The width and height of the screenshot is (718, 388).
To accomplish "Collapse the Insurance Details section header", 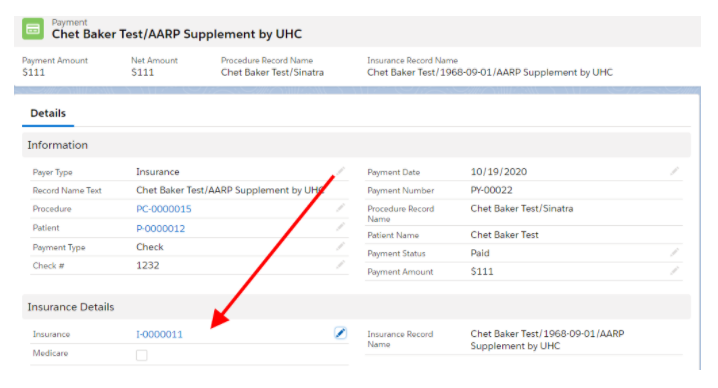I will pyautogui.click(x=356, y=307).
